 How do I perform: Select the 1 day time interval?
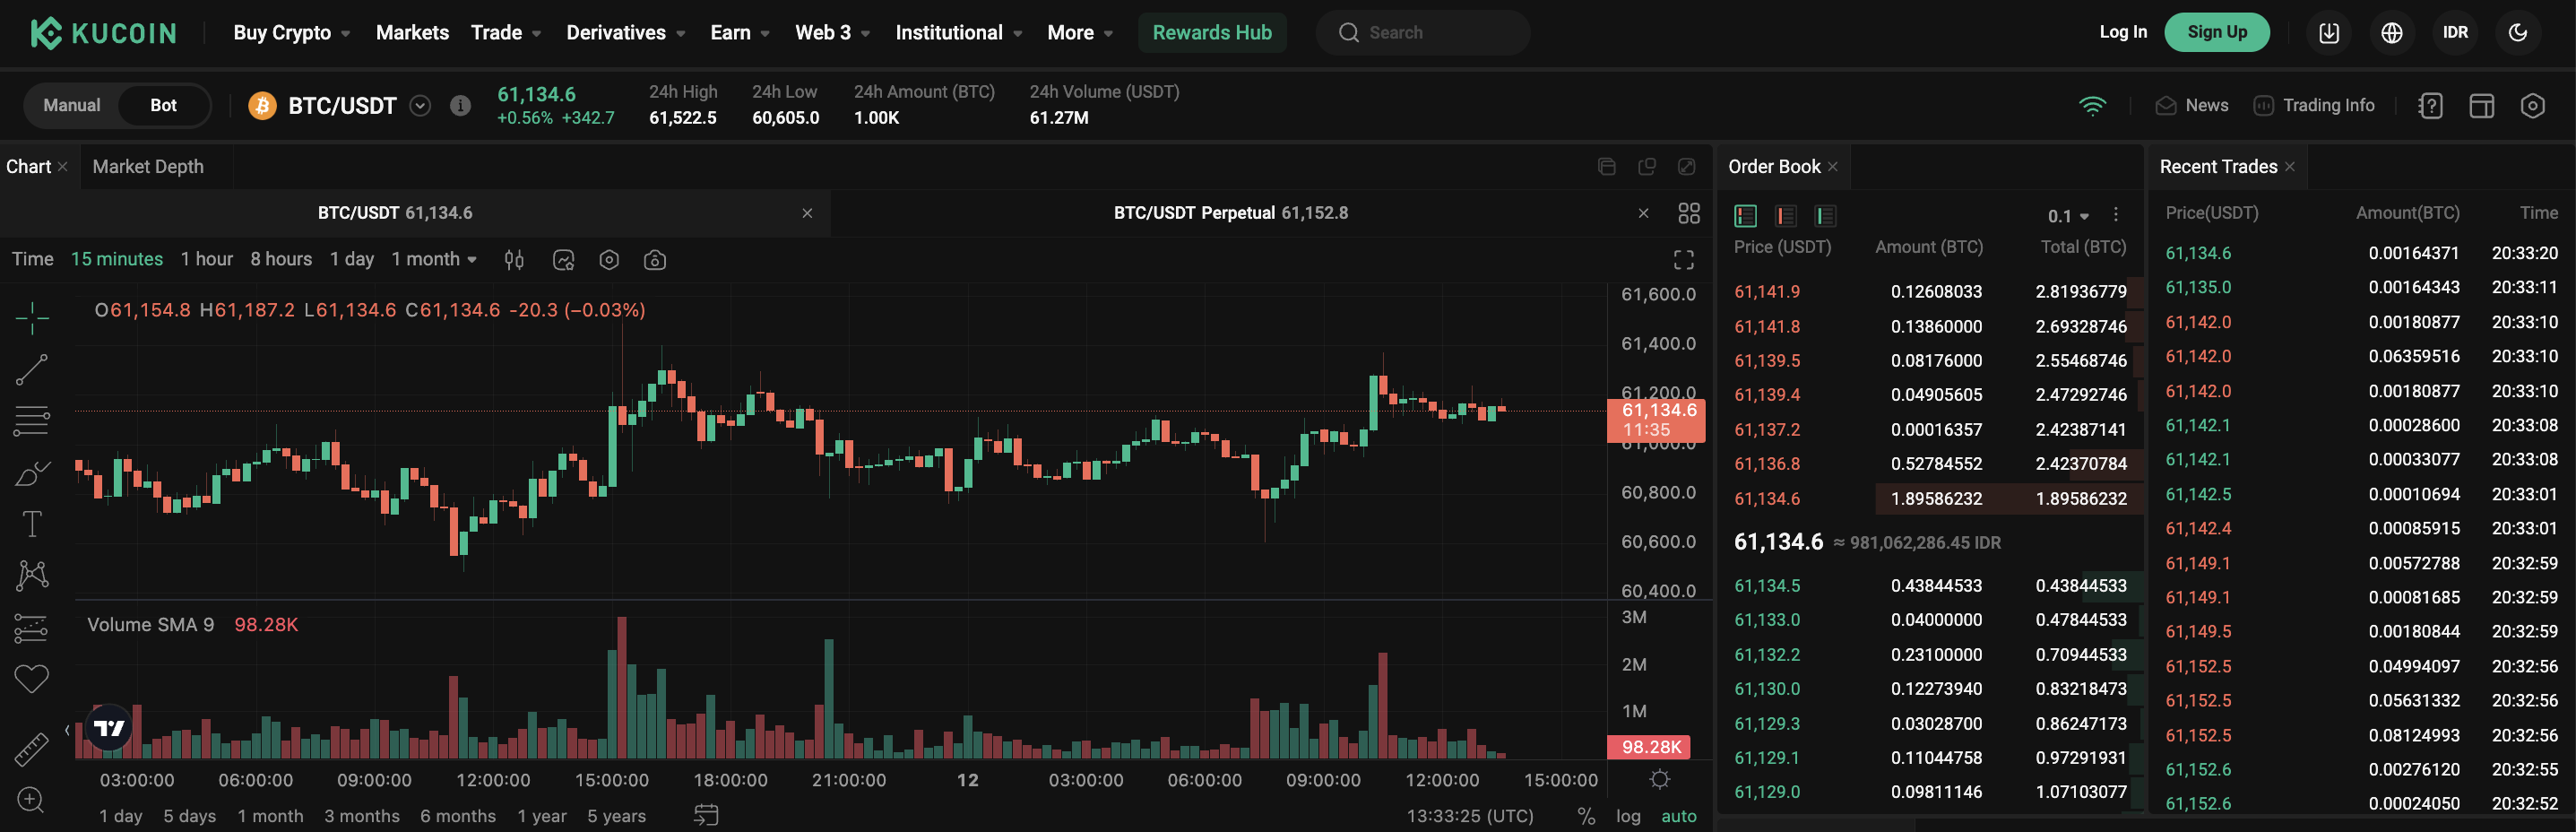click(352, 259)
